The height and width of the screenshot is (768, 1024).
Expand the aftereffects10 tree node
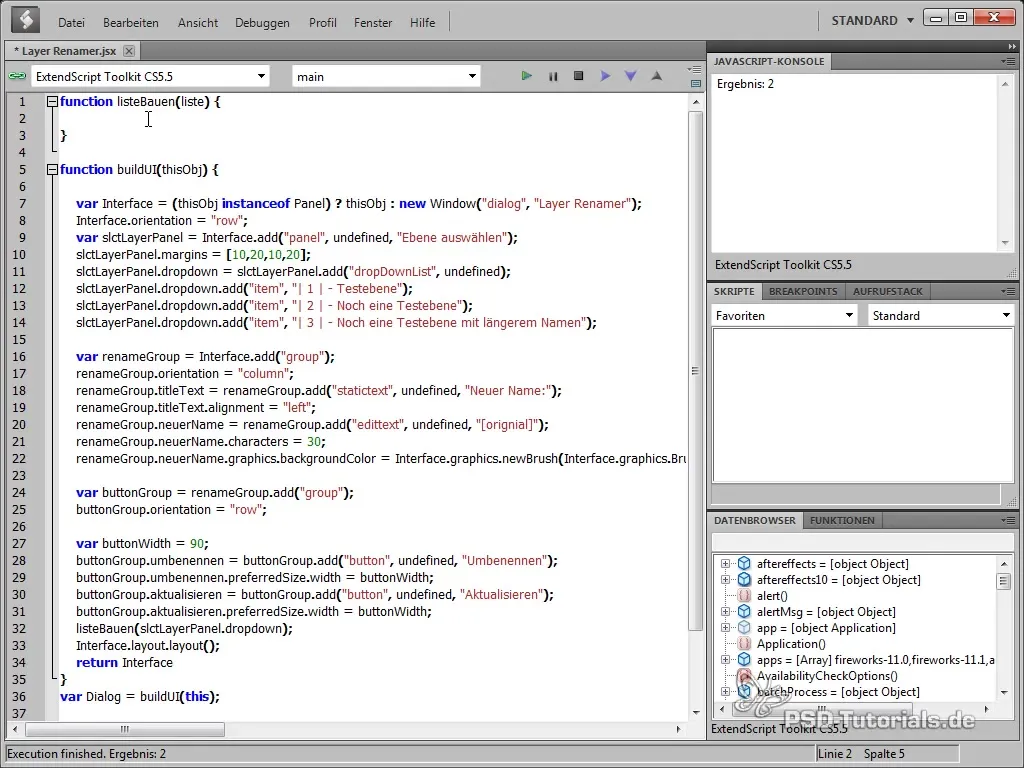[725, 579]
